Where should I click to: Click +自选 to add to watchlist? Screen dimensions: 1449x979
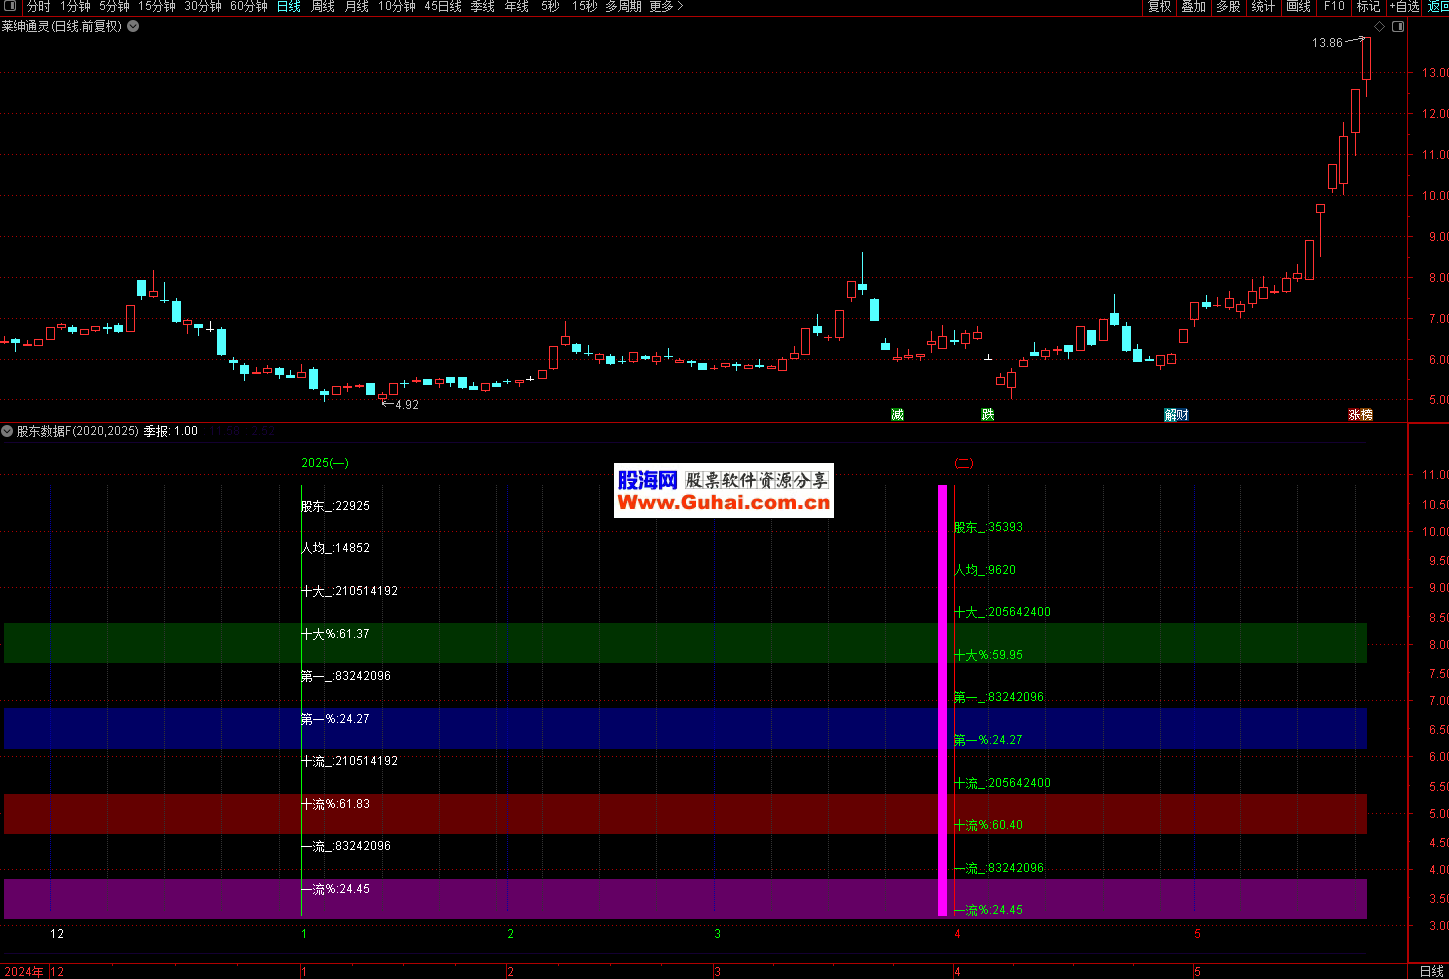point(1404,6)
